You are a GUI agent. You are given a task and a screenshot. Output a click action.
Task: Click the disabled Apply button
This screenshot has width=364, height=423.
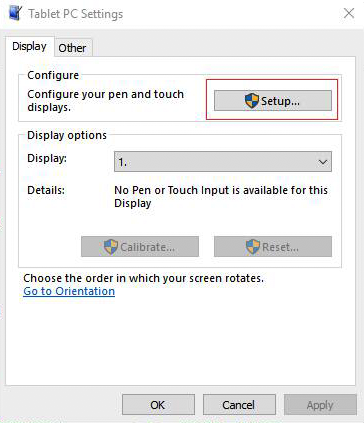(x=320, y=405)
